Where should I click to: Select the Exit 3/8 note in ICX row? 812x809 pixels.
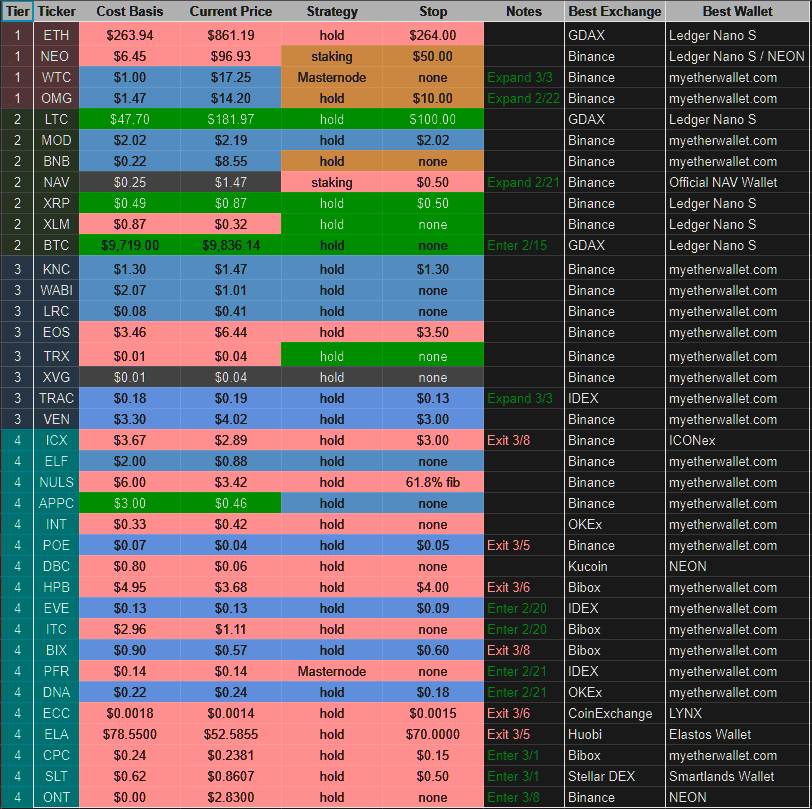coord(524,440)
